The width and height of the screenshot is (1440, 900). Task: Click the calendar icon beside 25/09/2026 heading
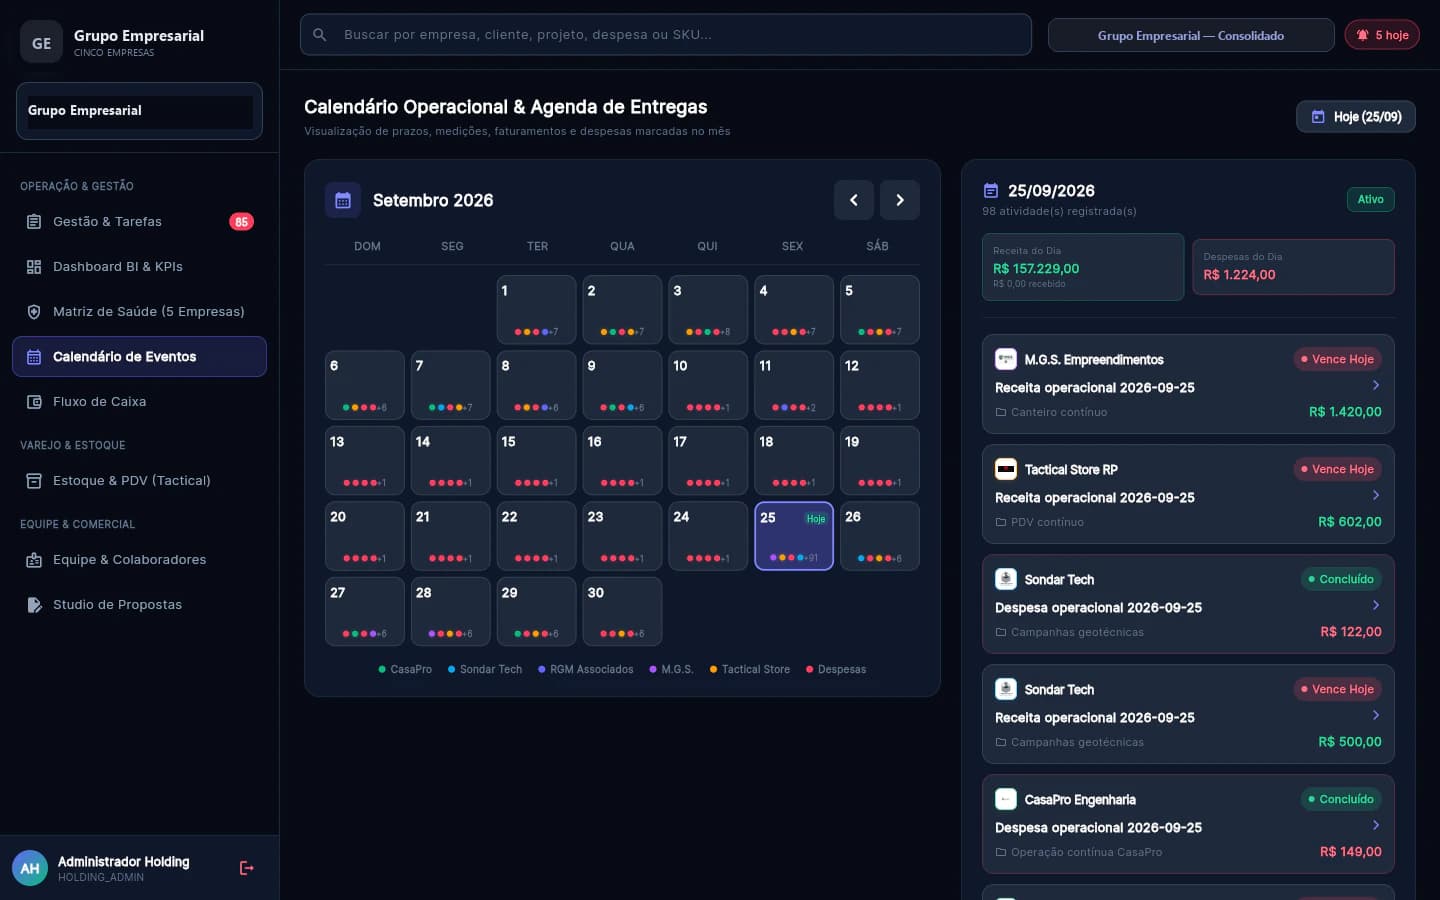991,191
